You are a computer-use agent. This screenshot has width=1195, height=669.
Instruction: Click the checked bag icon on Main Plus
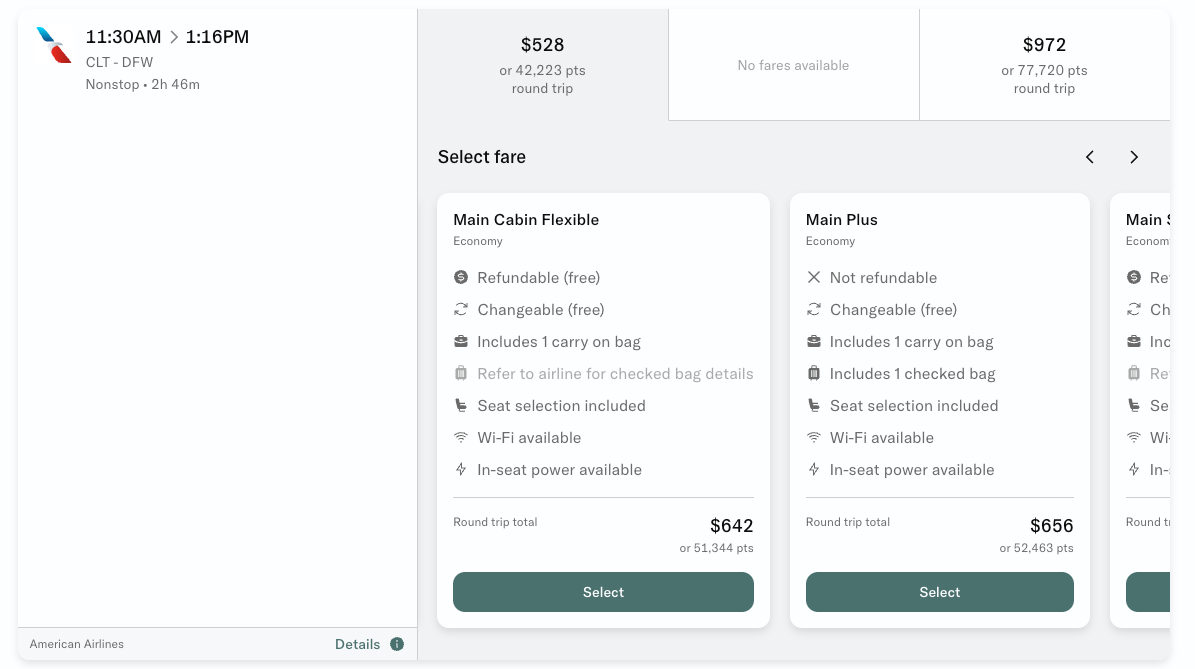813,373
